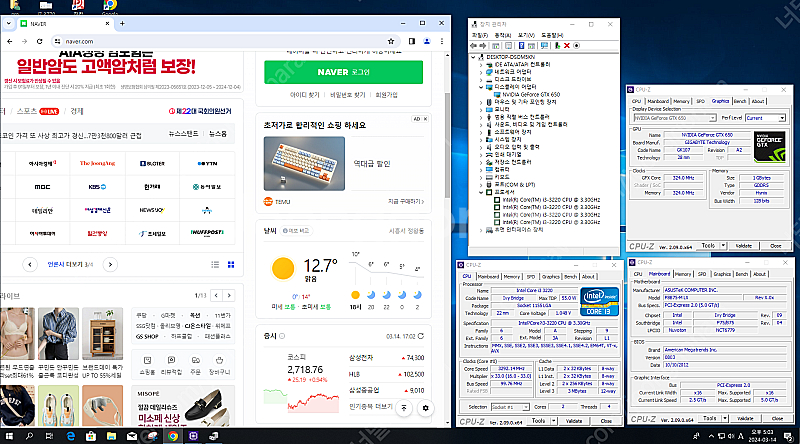Viewport: 800px width, 444px height.
Task: Open Device Manager Help menu
Action: [x=552, y=35]
